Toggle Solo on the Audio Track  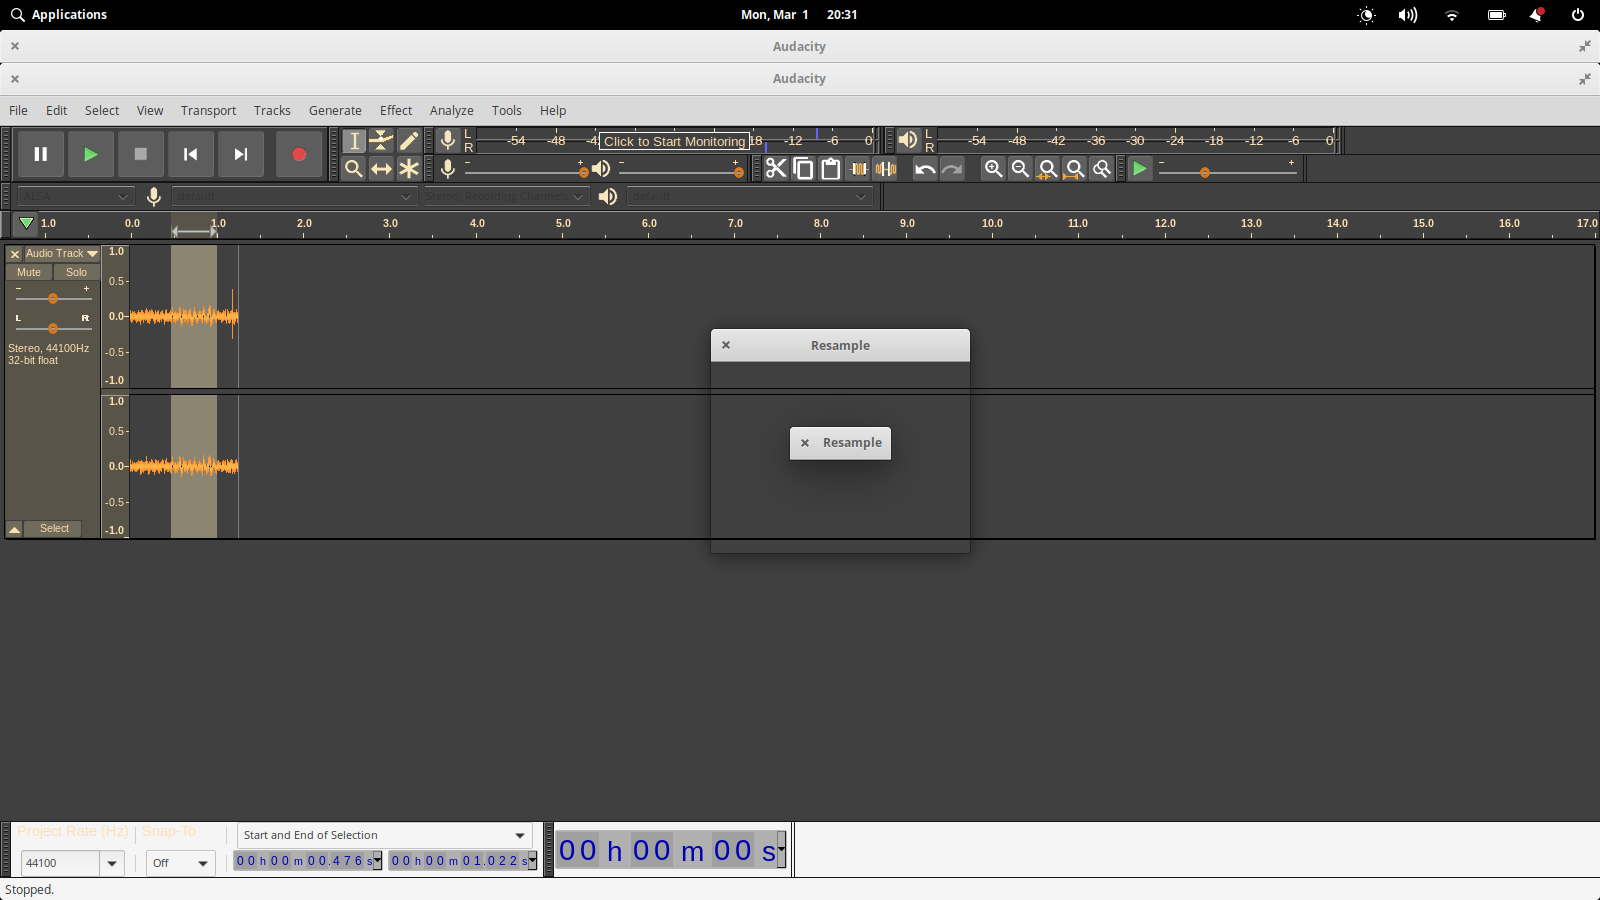pos(76,272)
